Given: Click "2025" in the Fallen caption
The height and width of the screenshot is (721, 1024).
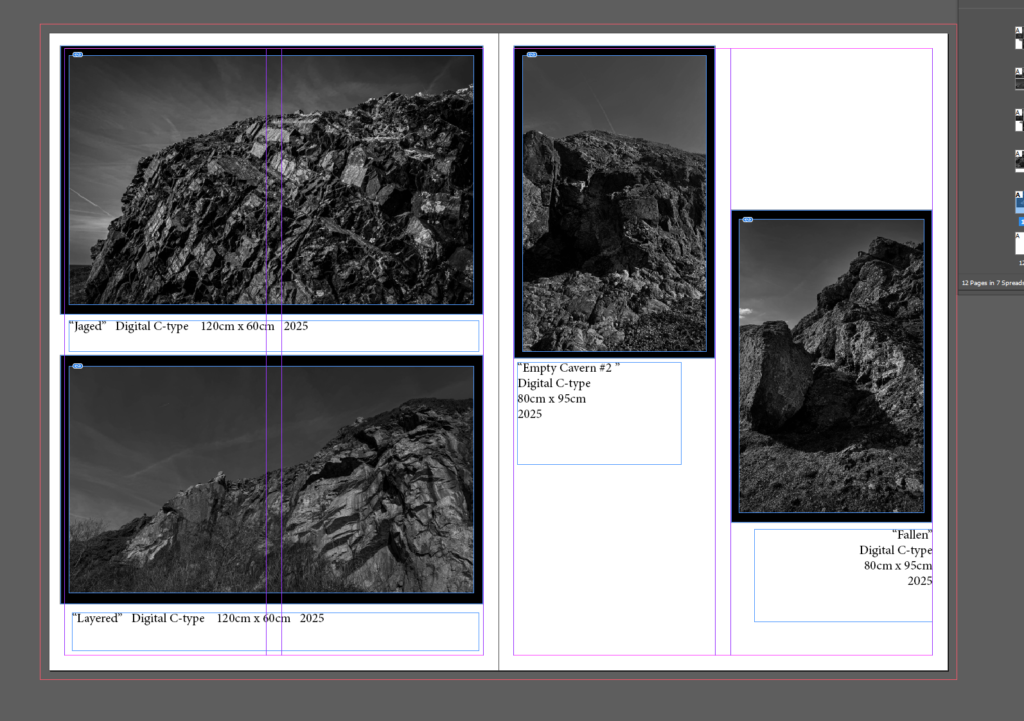Looking at the screenshot, I should (920, 581).
